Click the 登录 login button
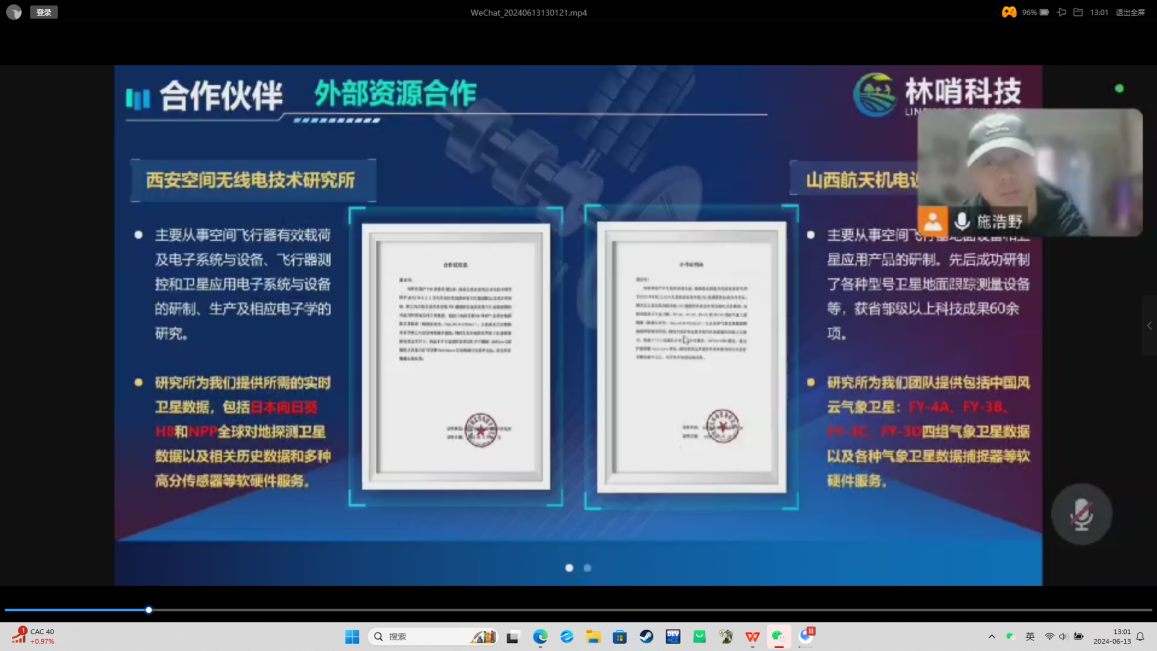This screenshot has width=1157, height=651. click(x=43, y=13)
